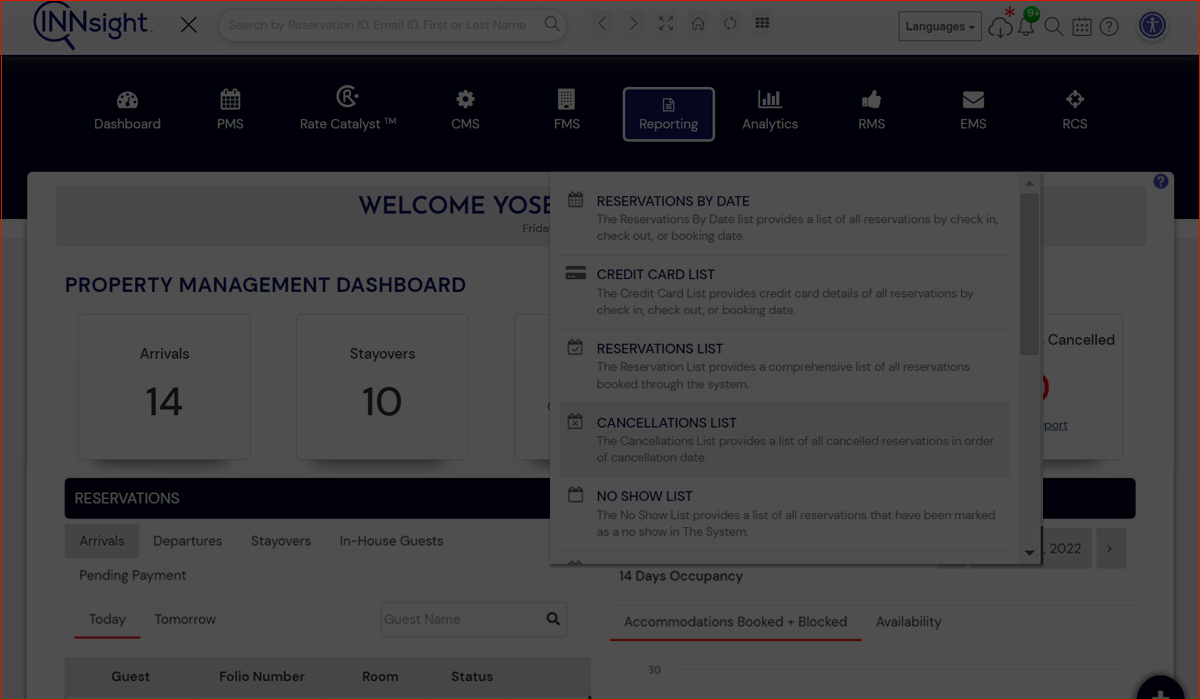The height and width of the screenshot is (700, 1200).
Task: Open the apps grid icon
Action: (762, 23)
